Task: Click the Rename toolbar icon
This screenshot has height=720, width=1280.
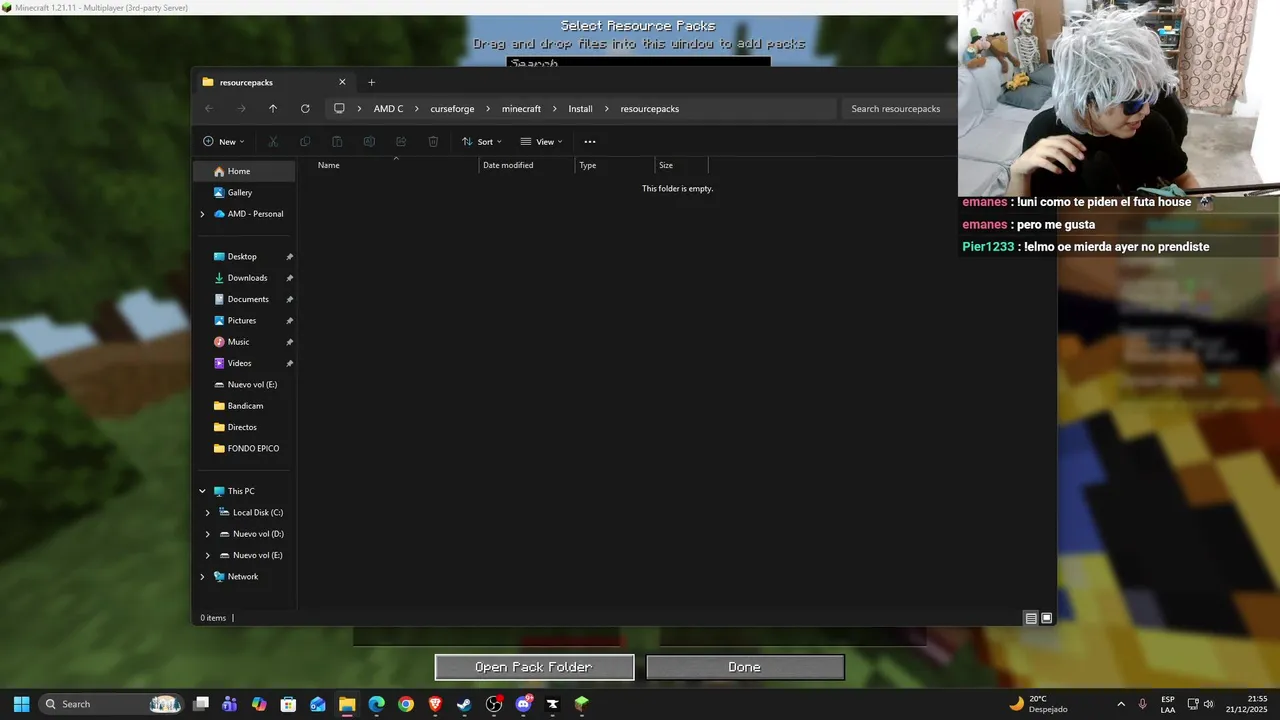Action: 369,142
